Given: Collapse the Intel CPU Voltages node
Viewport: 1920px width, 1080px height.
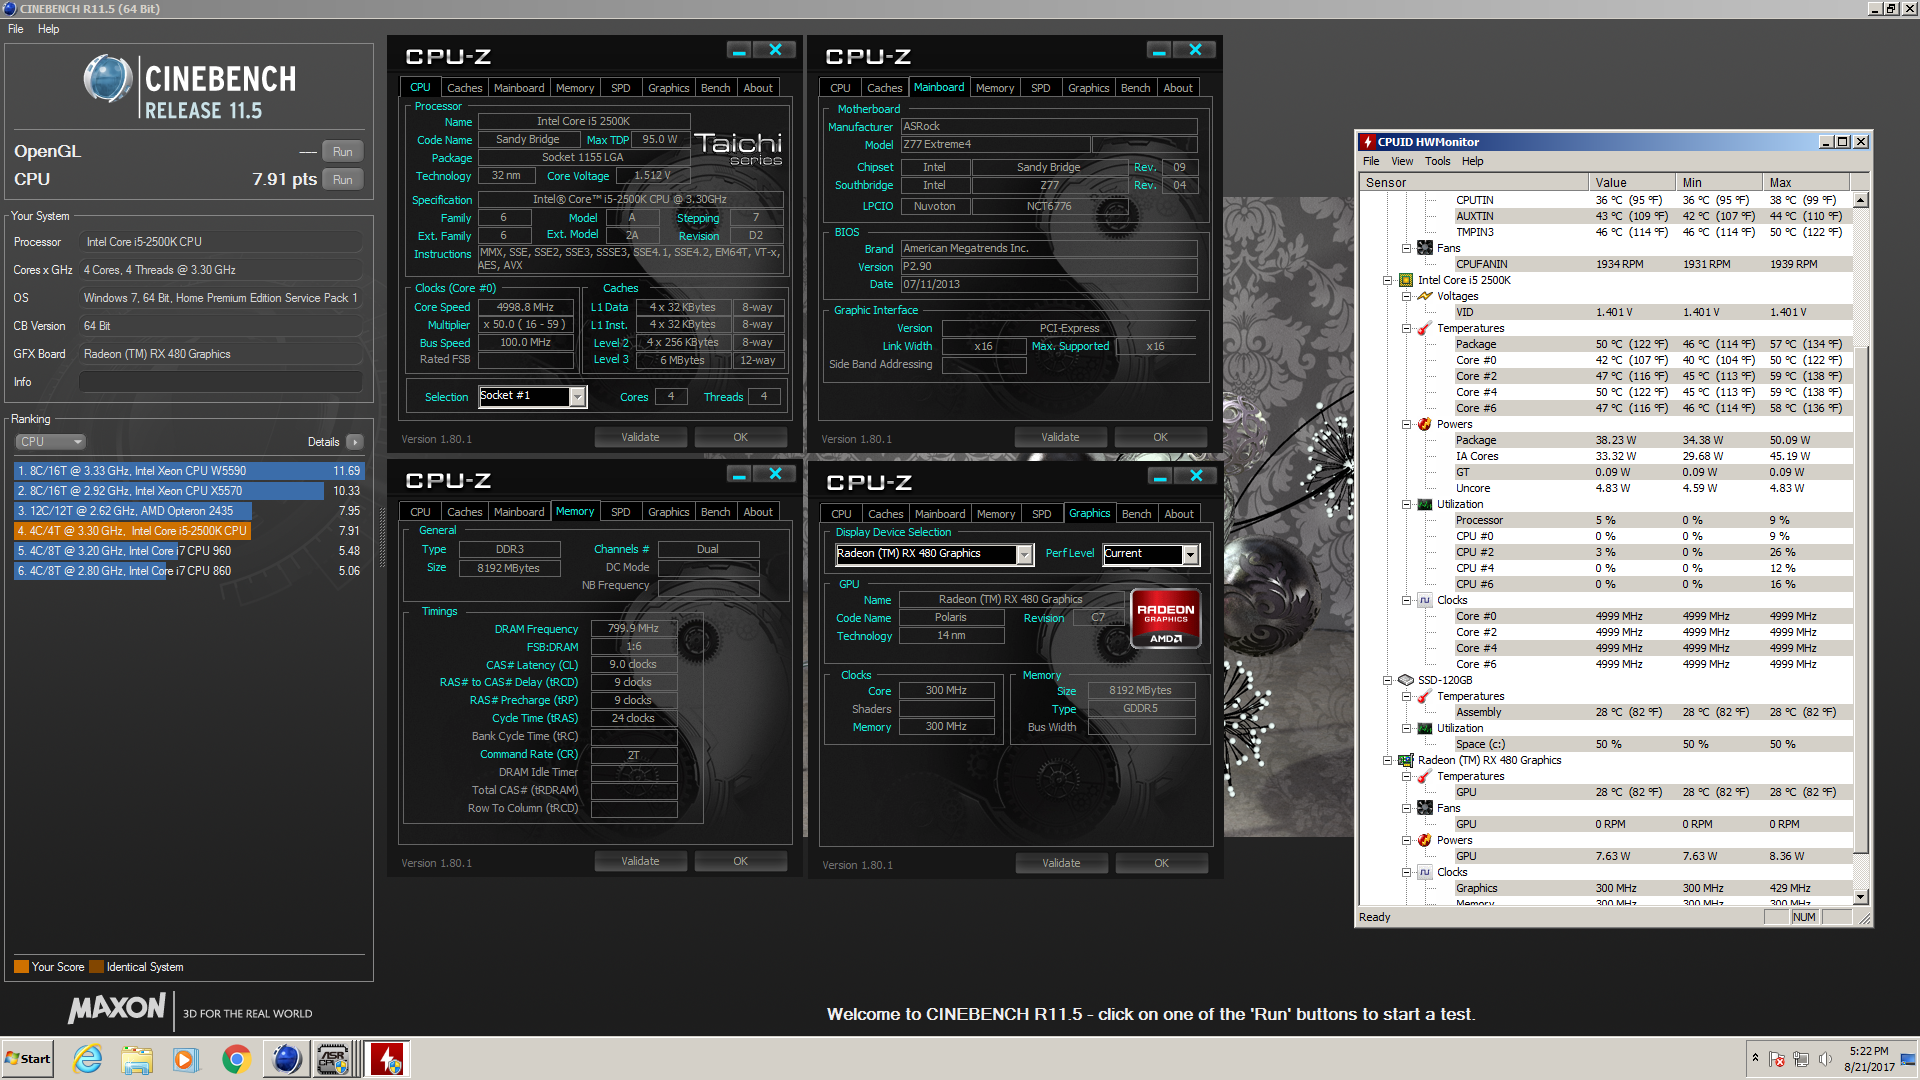Looking at the screenshot, I should tap(1407, 296).
